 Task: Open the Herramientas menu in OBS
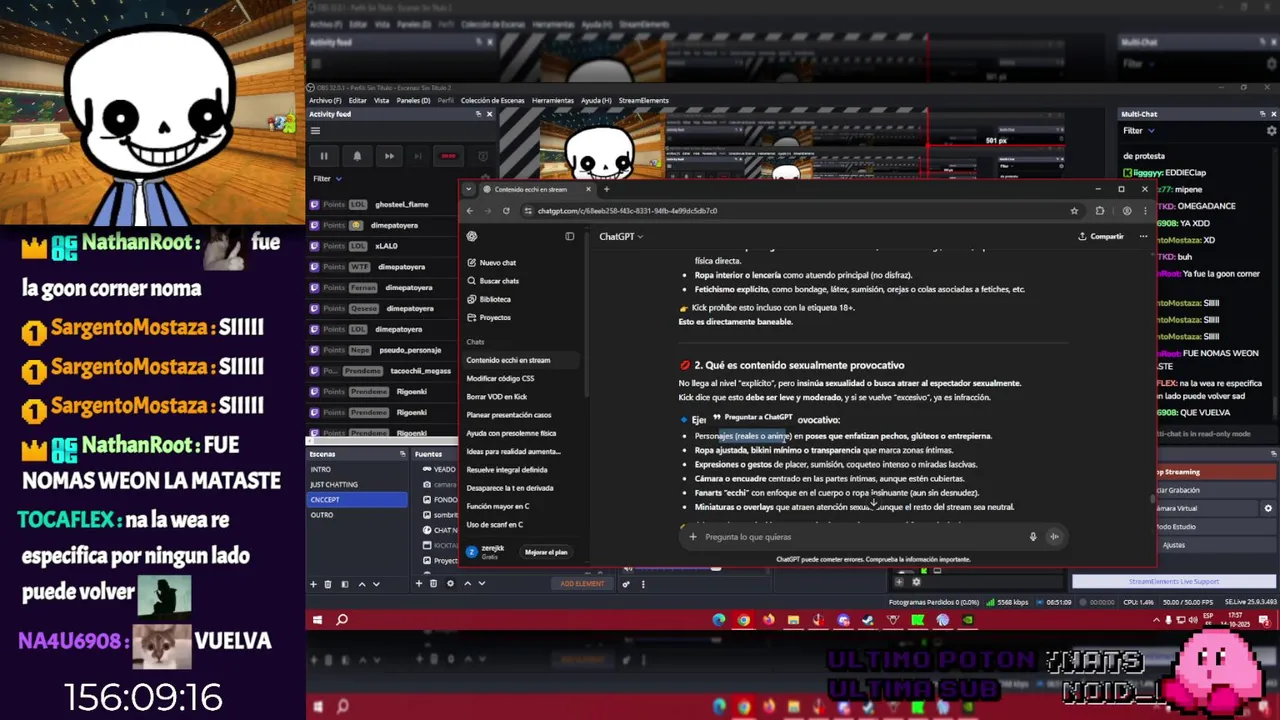(x=552, y=100)
